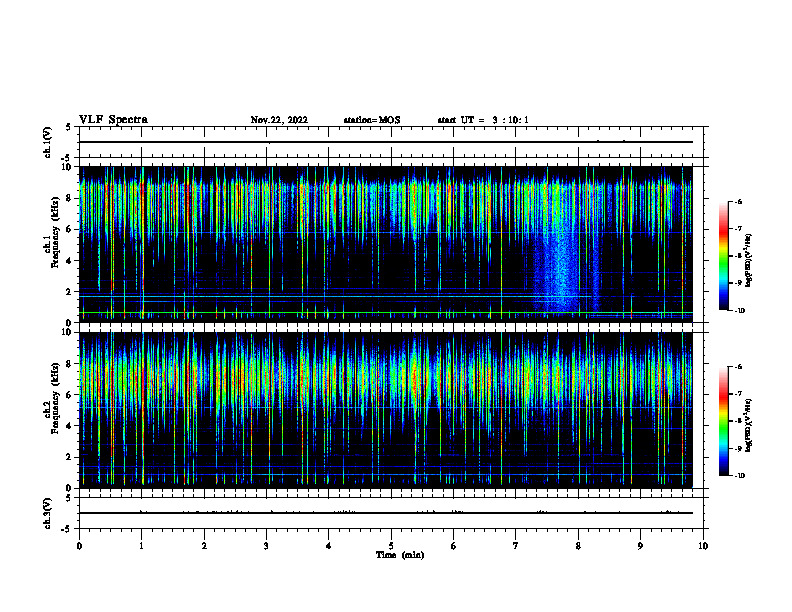The width and height of the screenshot is (792, 612).
Task: Click the "-10" value on ch.2 colorbar
Action: coord(739,476)
